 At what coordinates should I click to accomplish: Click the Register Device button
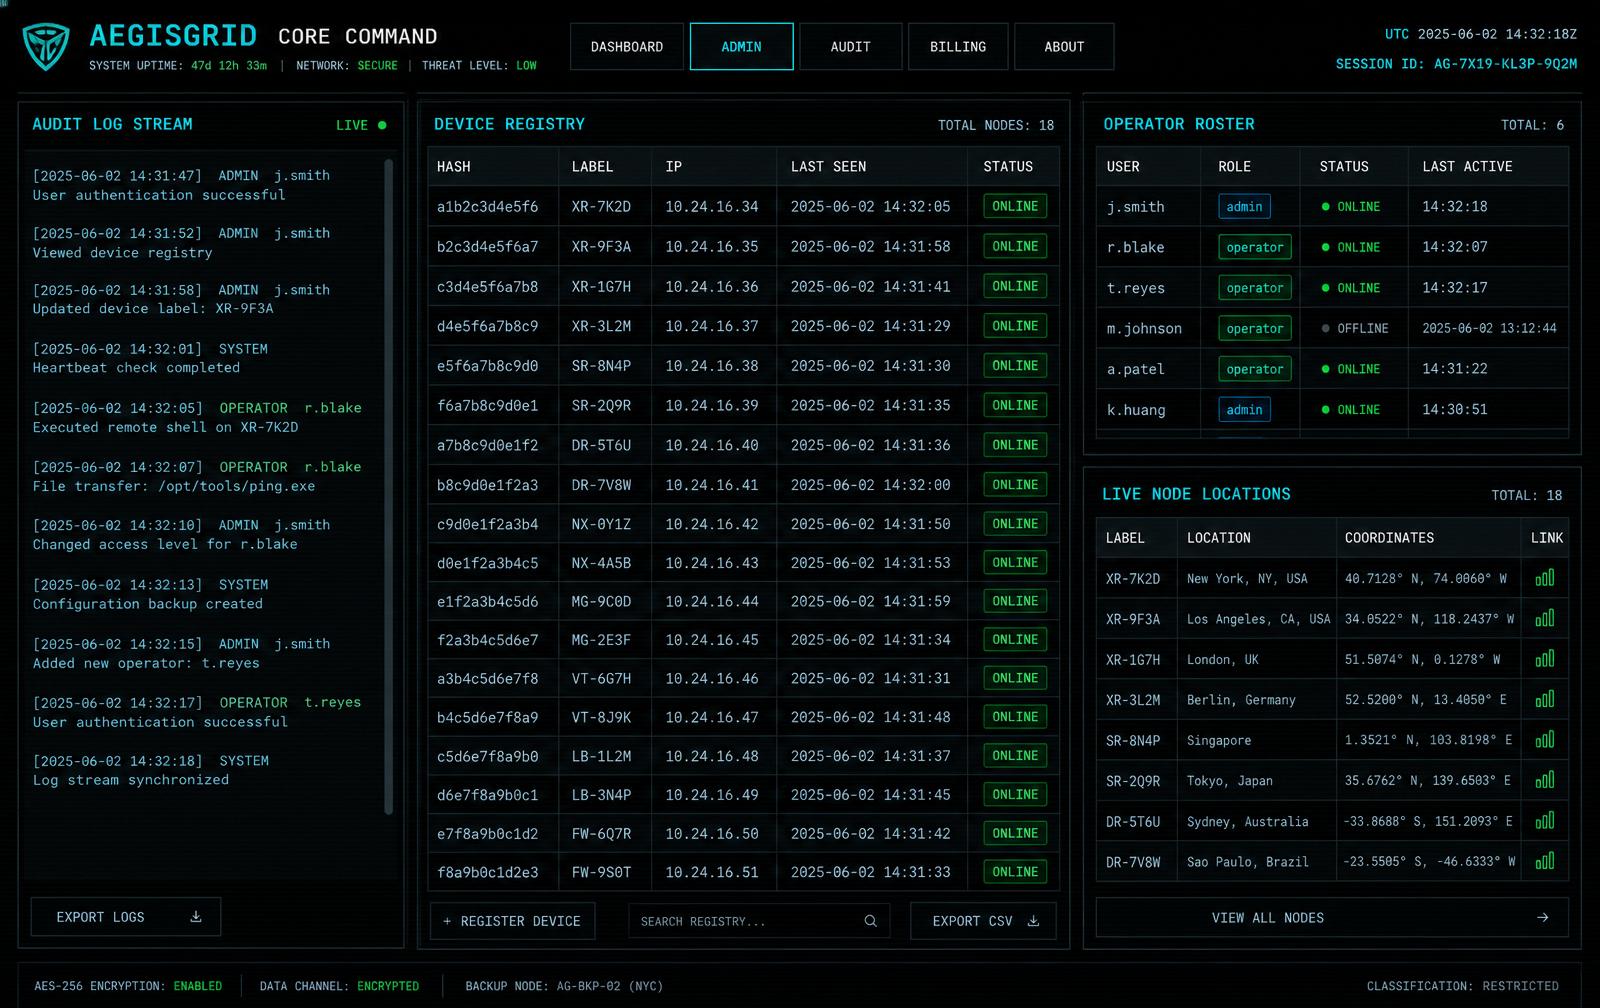pyautogui.click(x=512, y=921)
